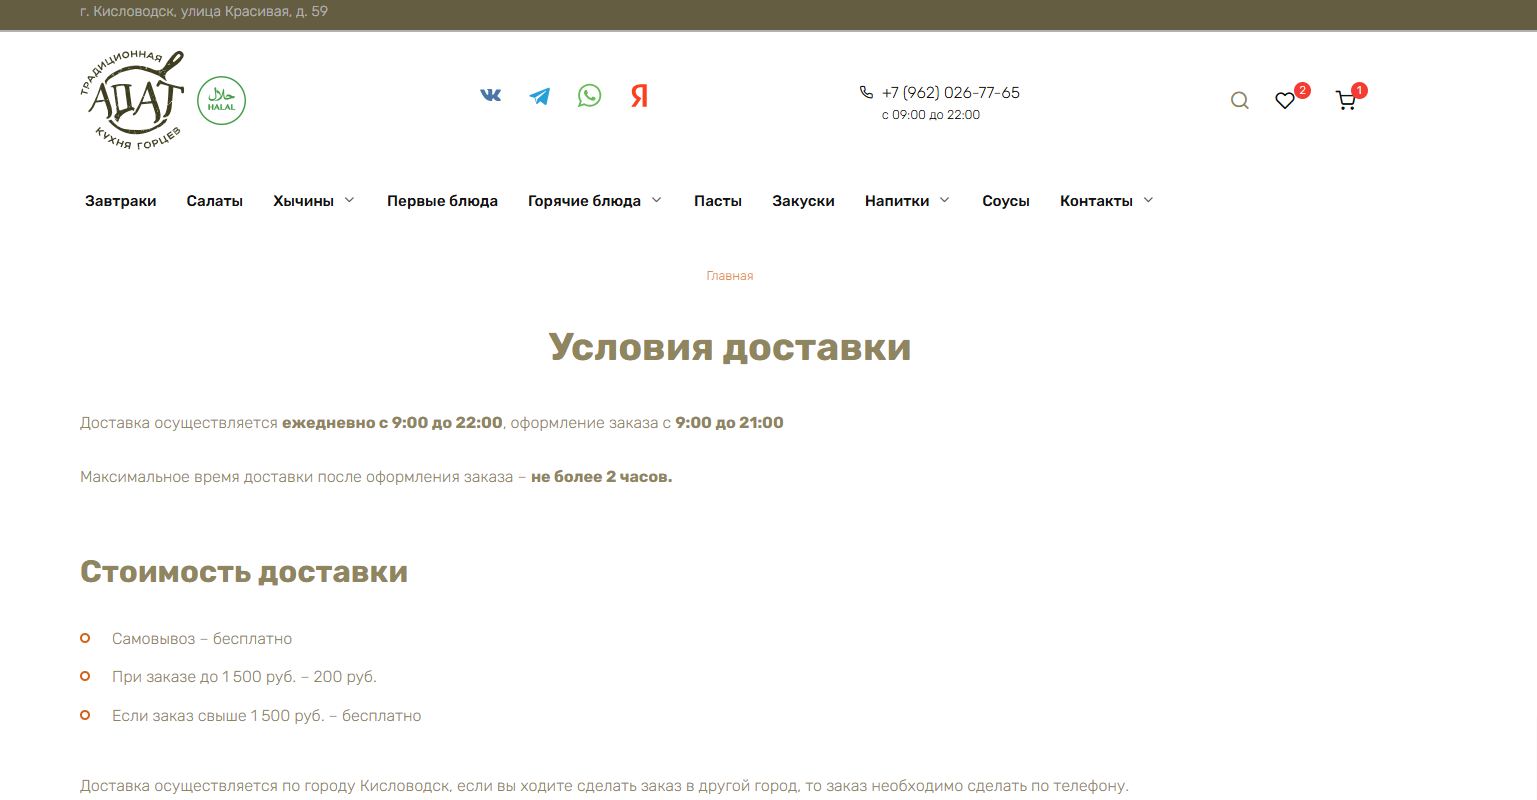Image resolution: width=1537 pixels, height=800 pixels.
Task: Click the Адат restaurant logo
Action: point(133,100)
